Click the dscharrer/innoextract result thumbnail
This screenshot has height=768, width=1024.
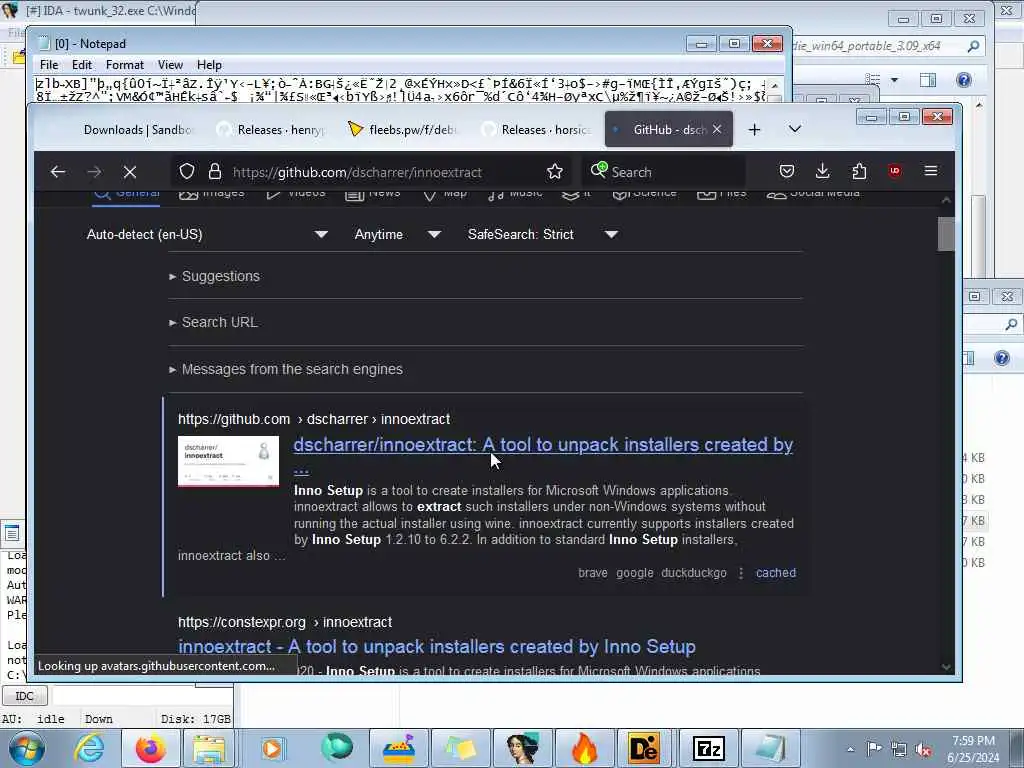tap(229, 461)
